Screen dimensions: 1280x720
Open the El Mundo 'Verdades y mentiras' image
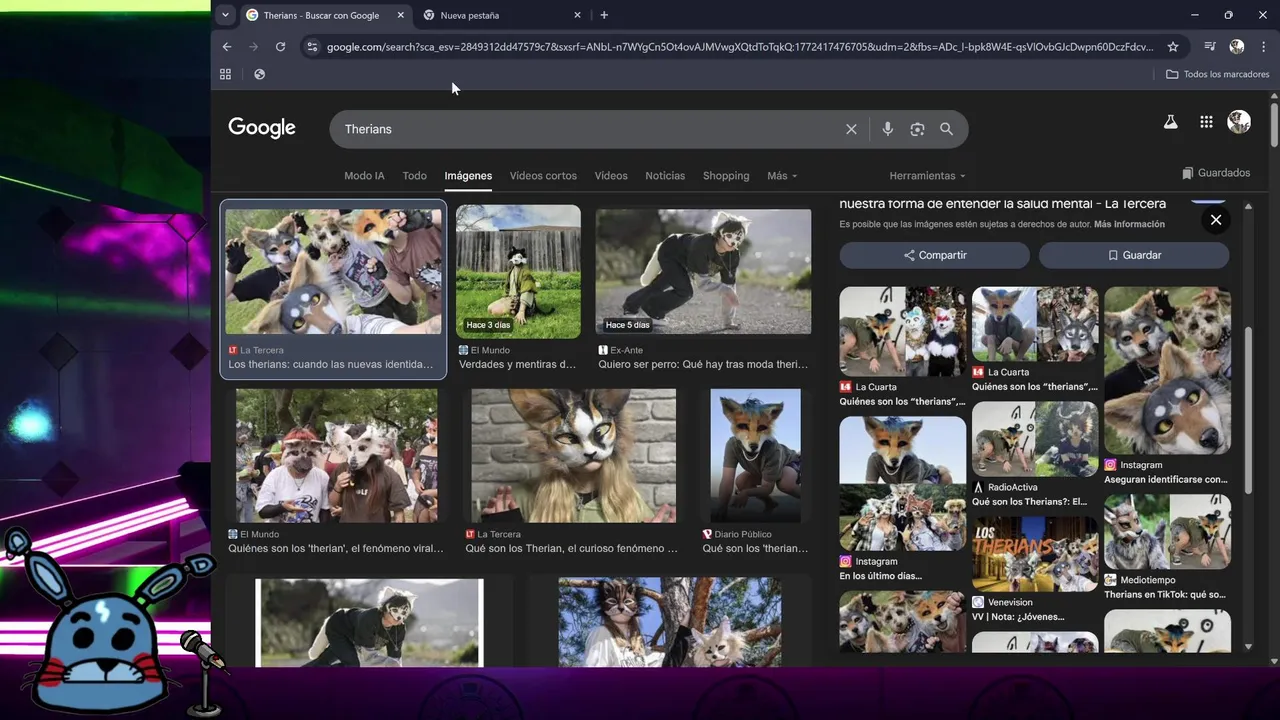click(518, 272)
